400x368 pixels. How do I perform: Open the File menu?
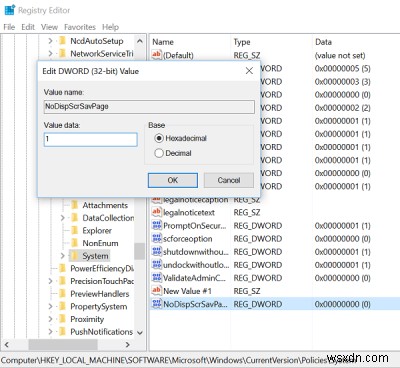pos(9,27)
